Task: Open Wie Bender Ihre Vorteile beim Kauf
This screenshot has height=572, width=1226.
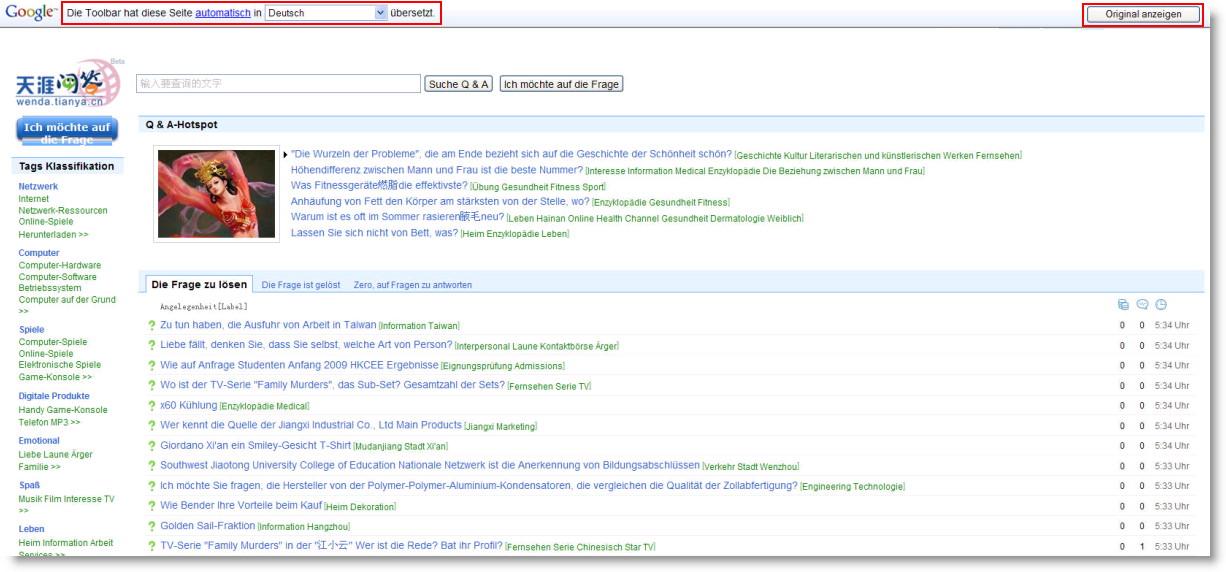Action: point(241,505)
